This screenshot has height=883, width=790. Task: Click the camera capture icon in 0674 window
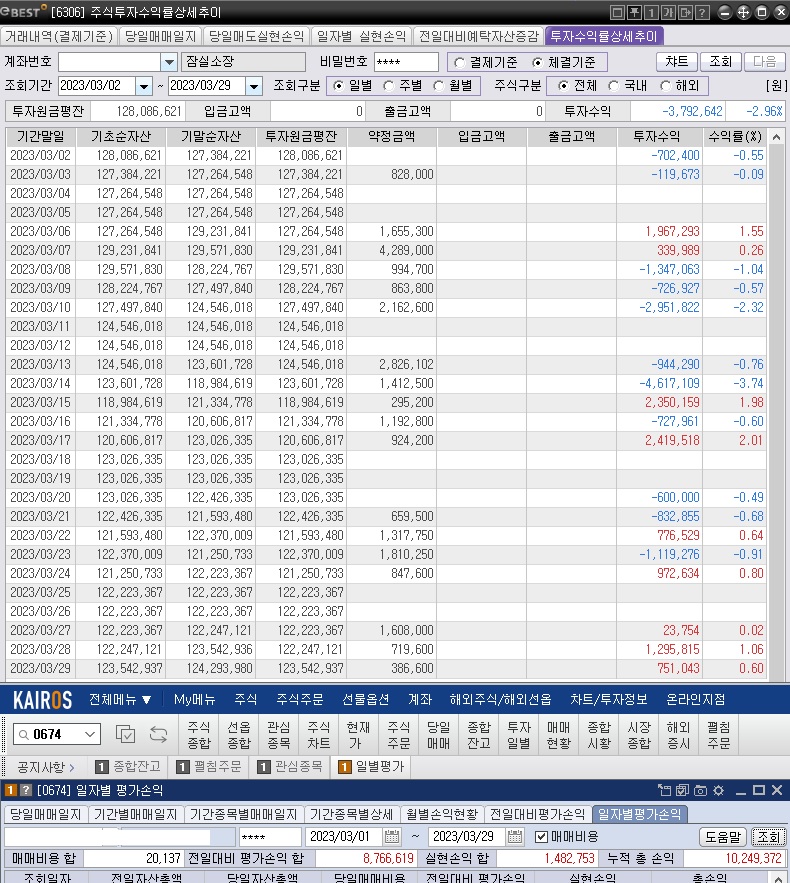(x=700, y=791)
